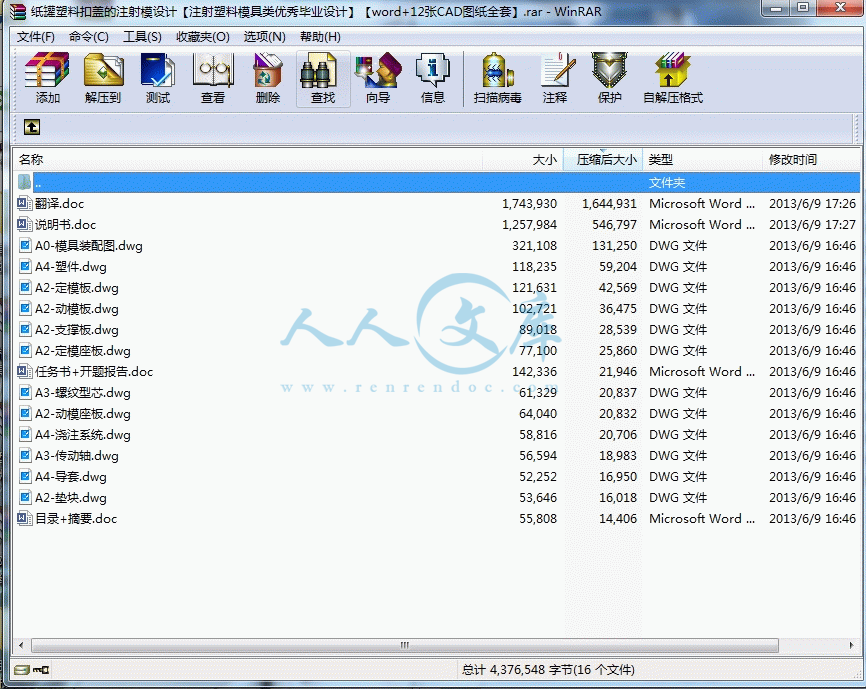Open the 文件(F) menu
This screenshot has height=689, width=866.
[x=35, y=37]
